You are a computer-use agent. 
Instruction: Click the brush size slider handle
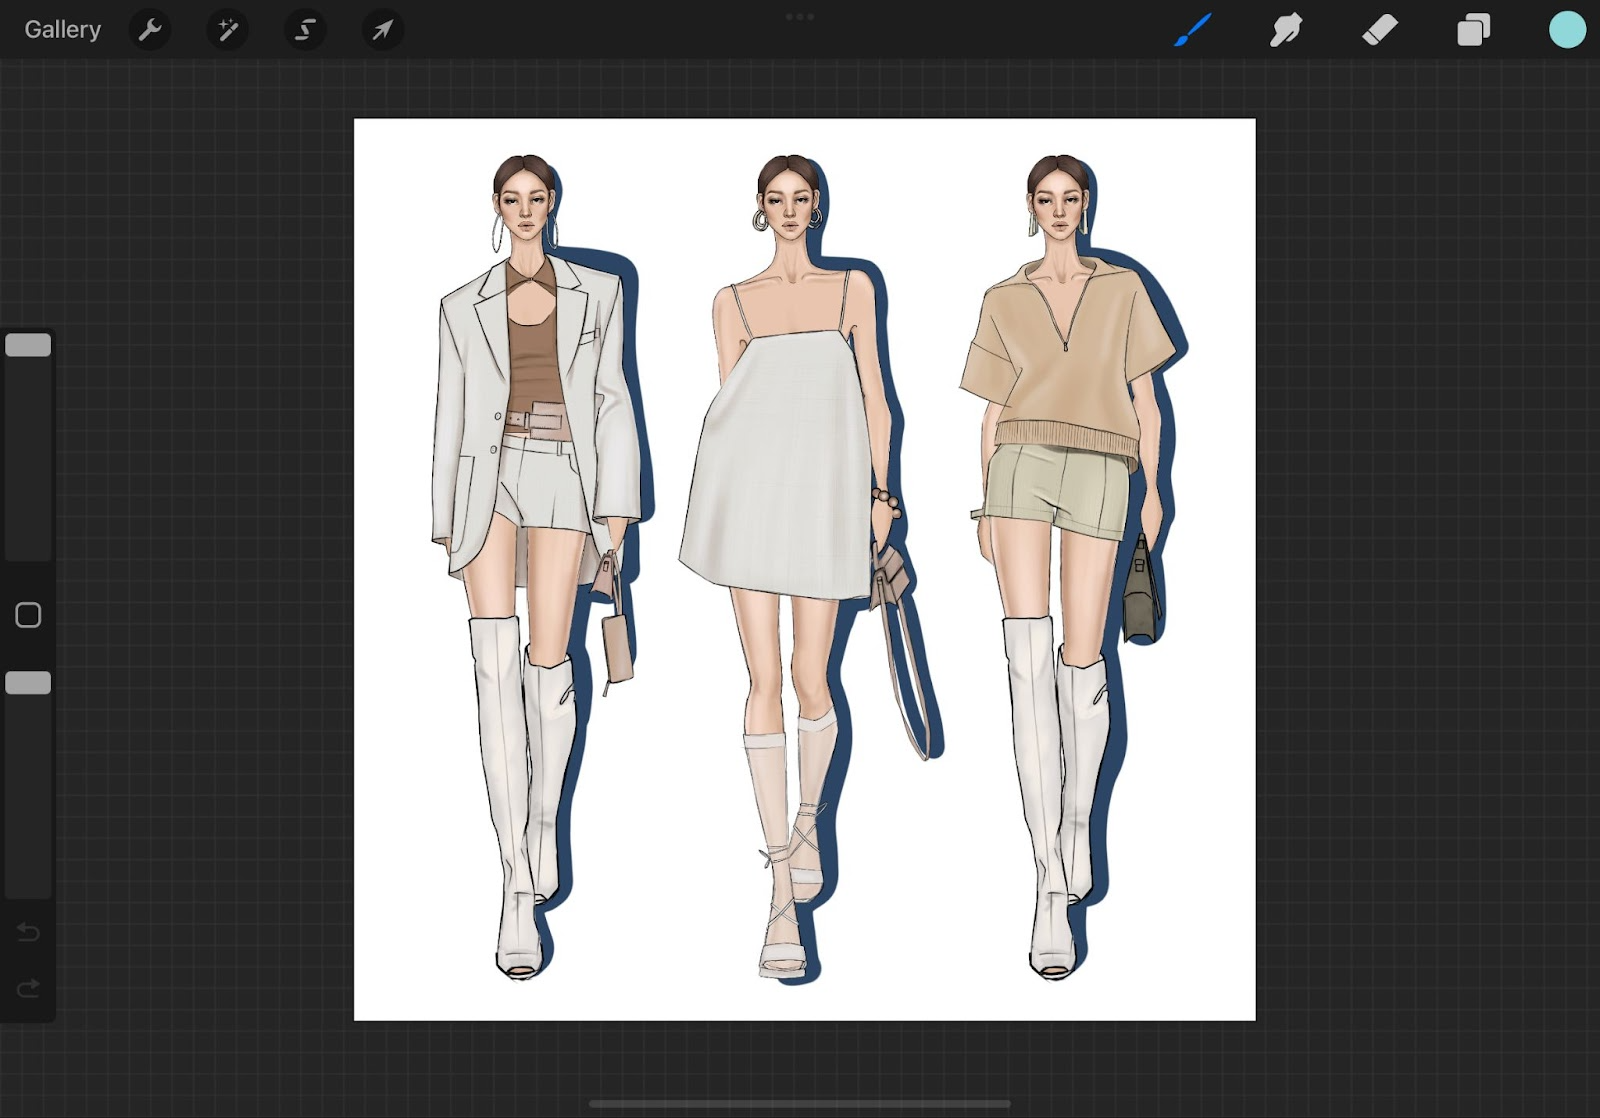coord(28,345)
